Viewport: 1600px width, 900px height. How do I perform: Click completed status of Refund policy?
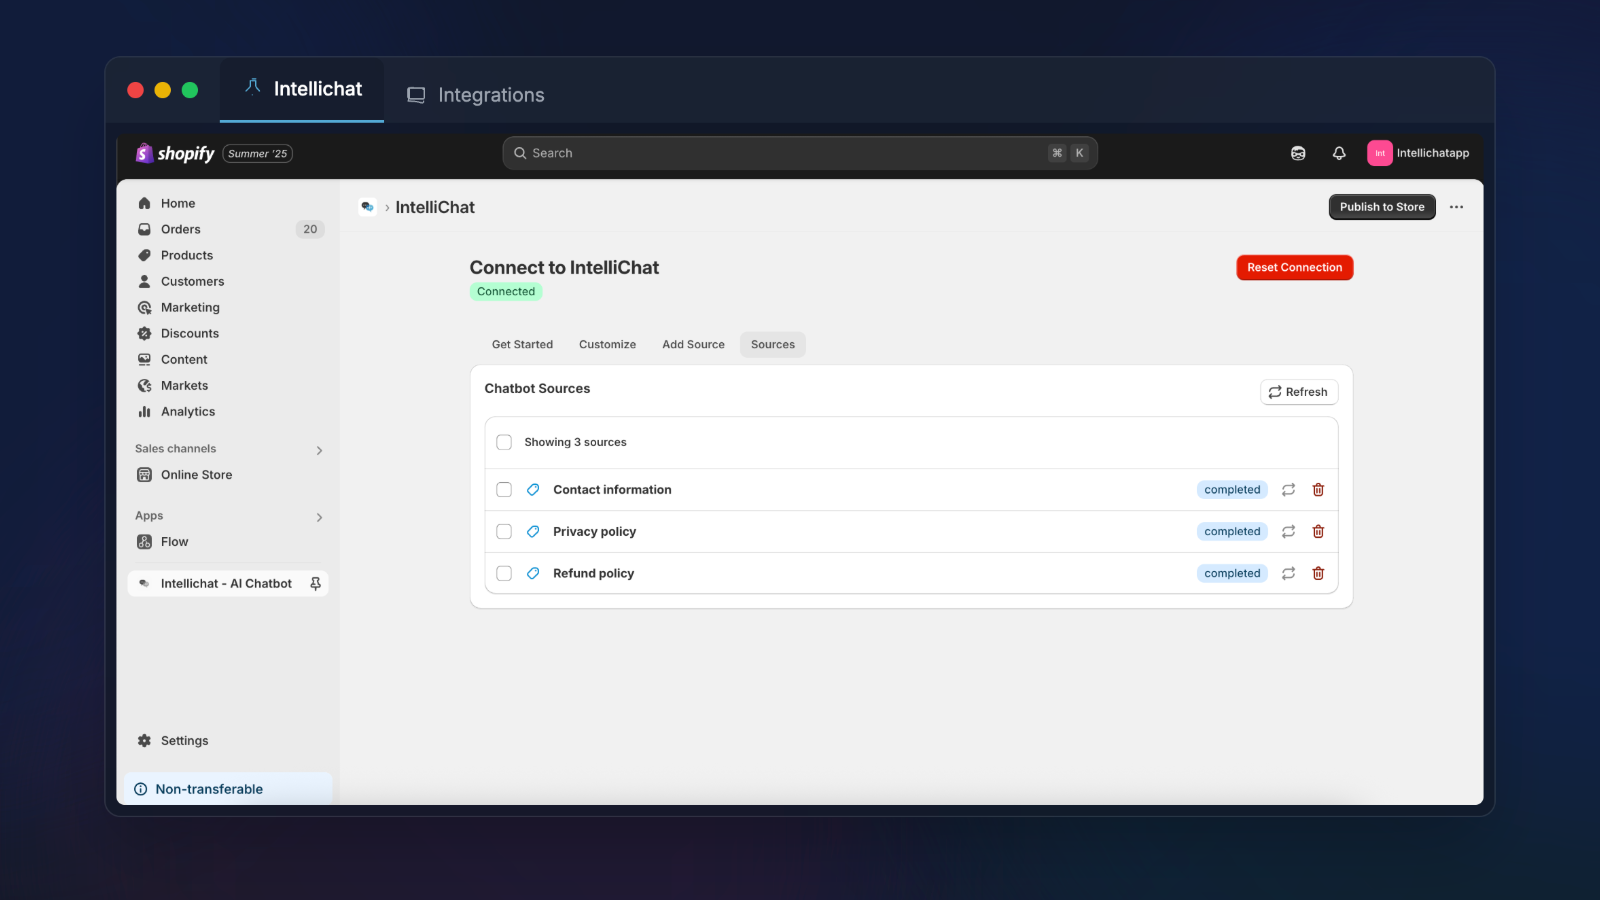click(x=1232, y=574)
